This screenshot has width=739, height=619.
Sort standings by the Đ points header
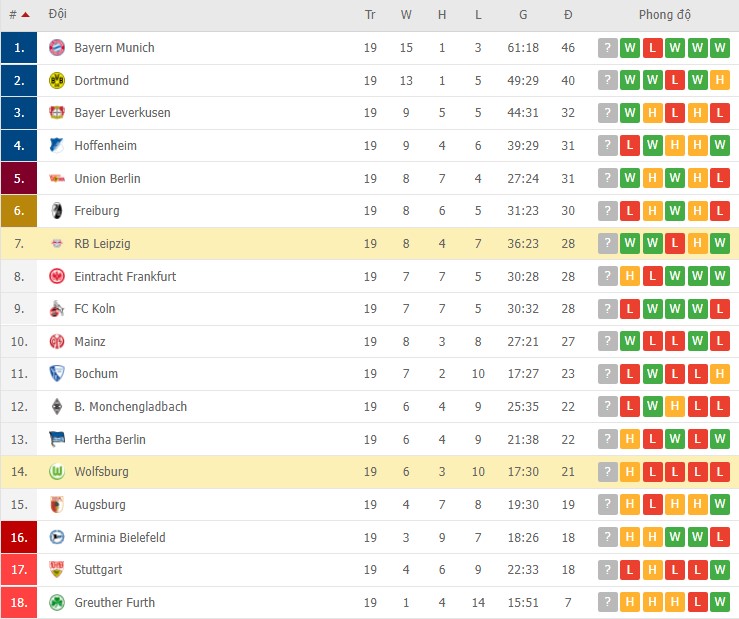point(568,15)
